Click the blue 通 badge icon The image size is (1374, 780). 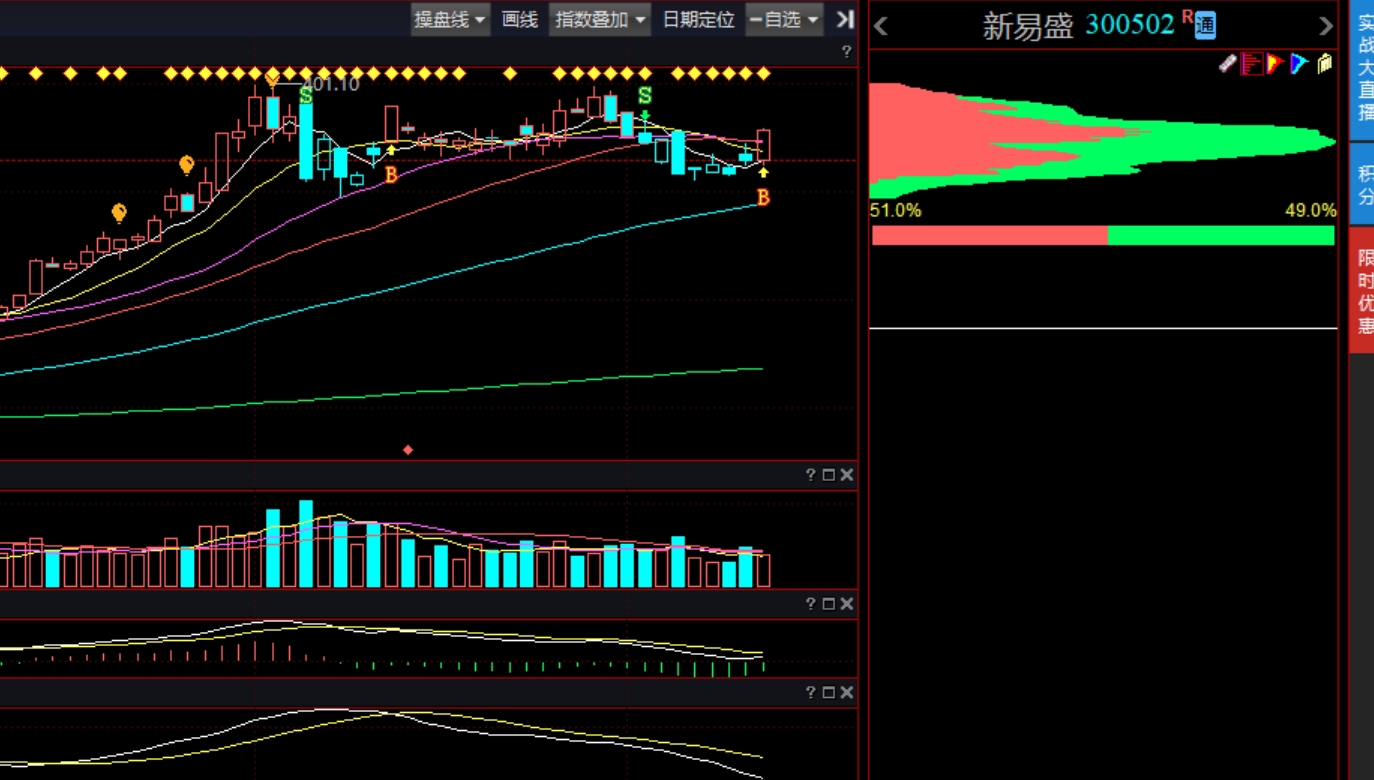click(x=1205, y=26)
